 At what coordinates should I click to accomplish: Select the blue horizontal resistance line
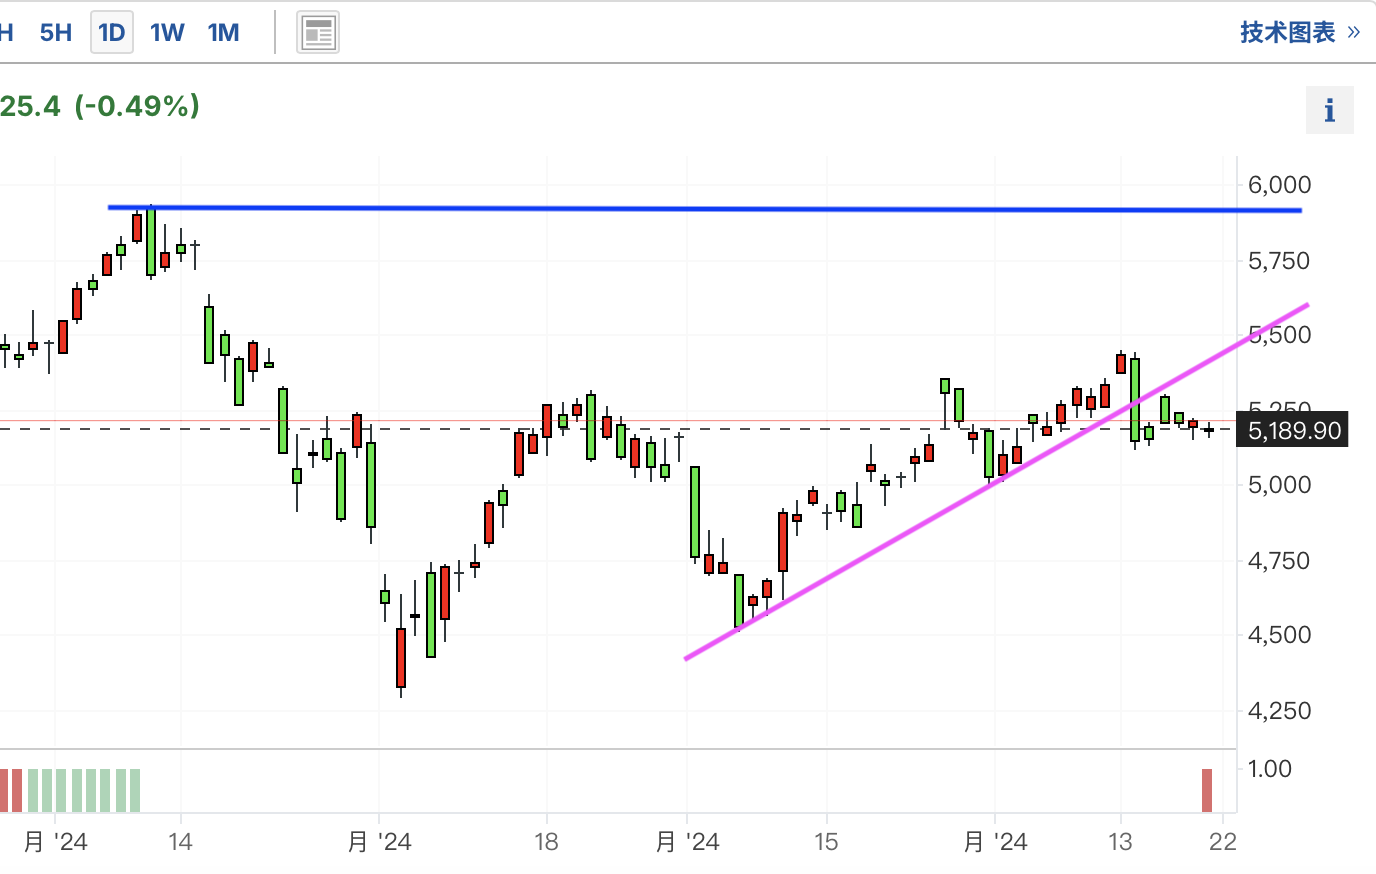(x=705, y=209)
